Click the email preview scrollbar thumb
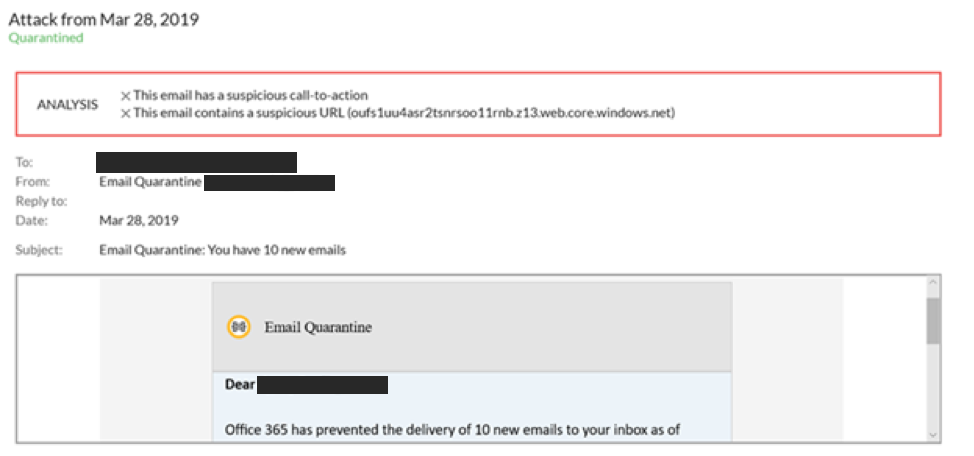974x456 pixels. point(933,321)
